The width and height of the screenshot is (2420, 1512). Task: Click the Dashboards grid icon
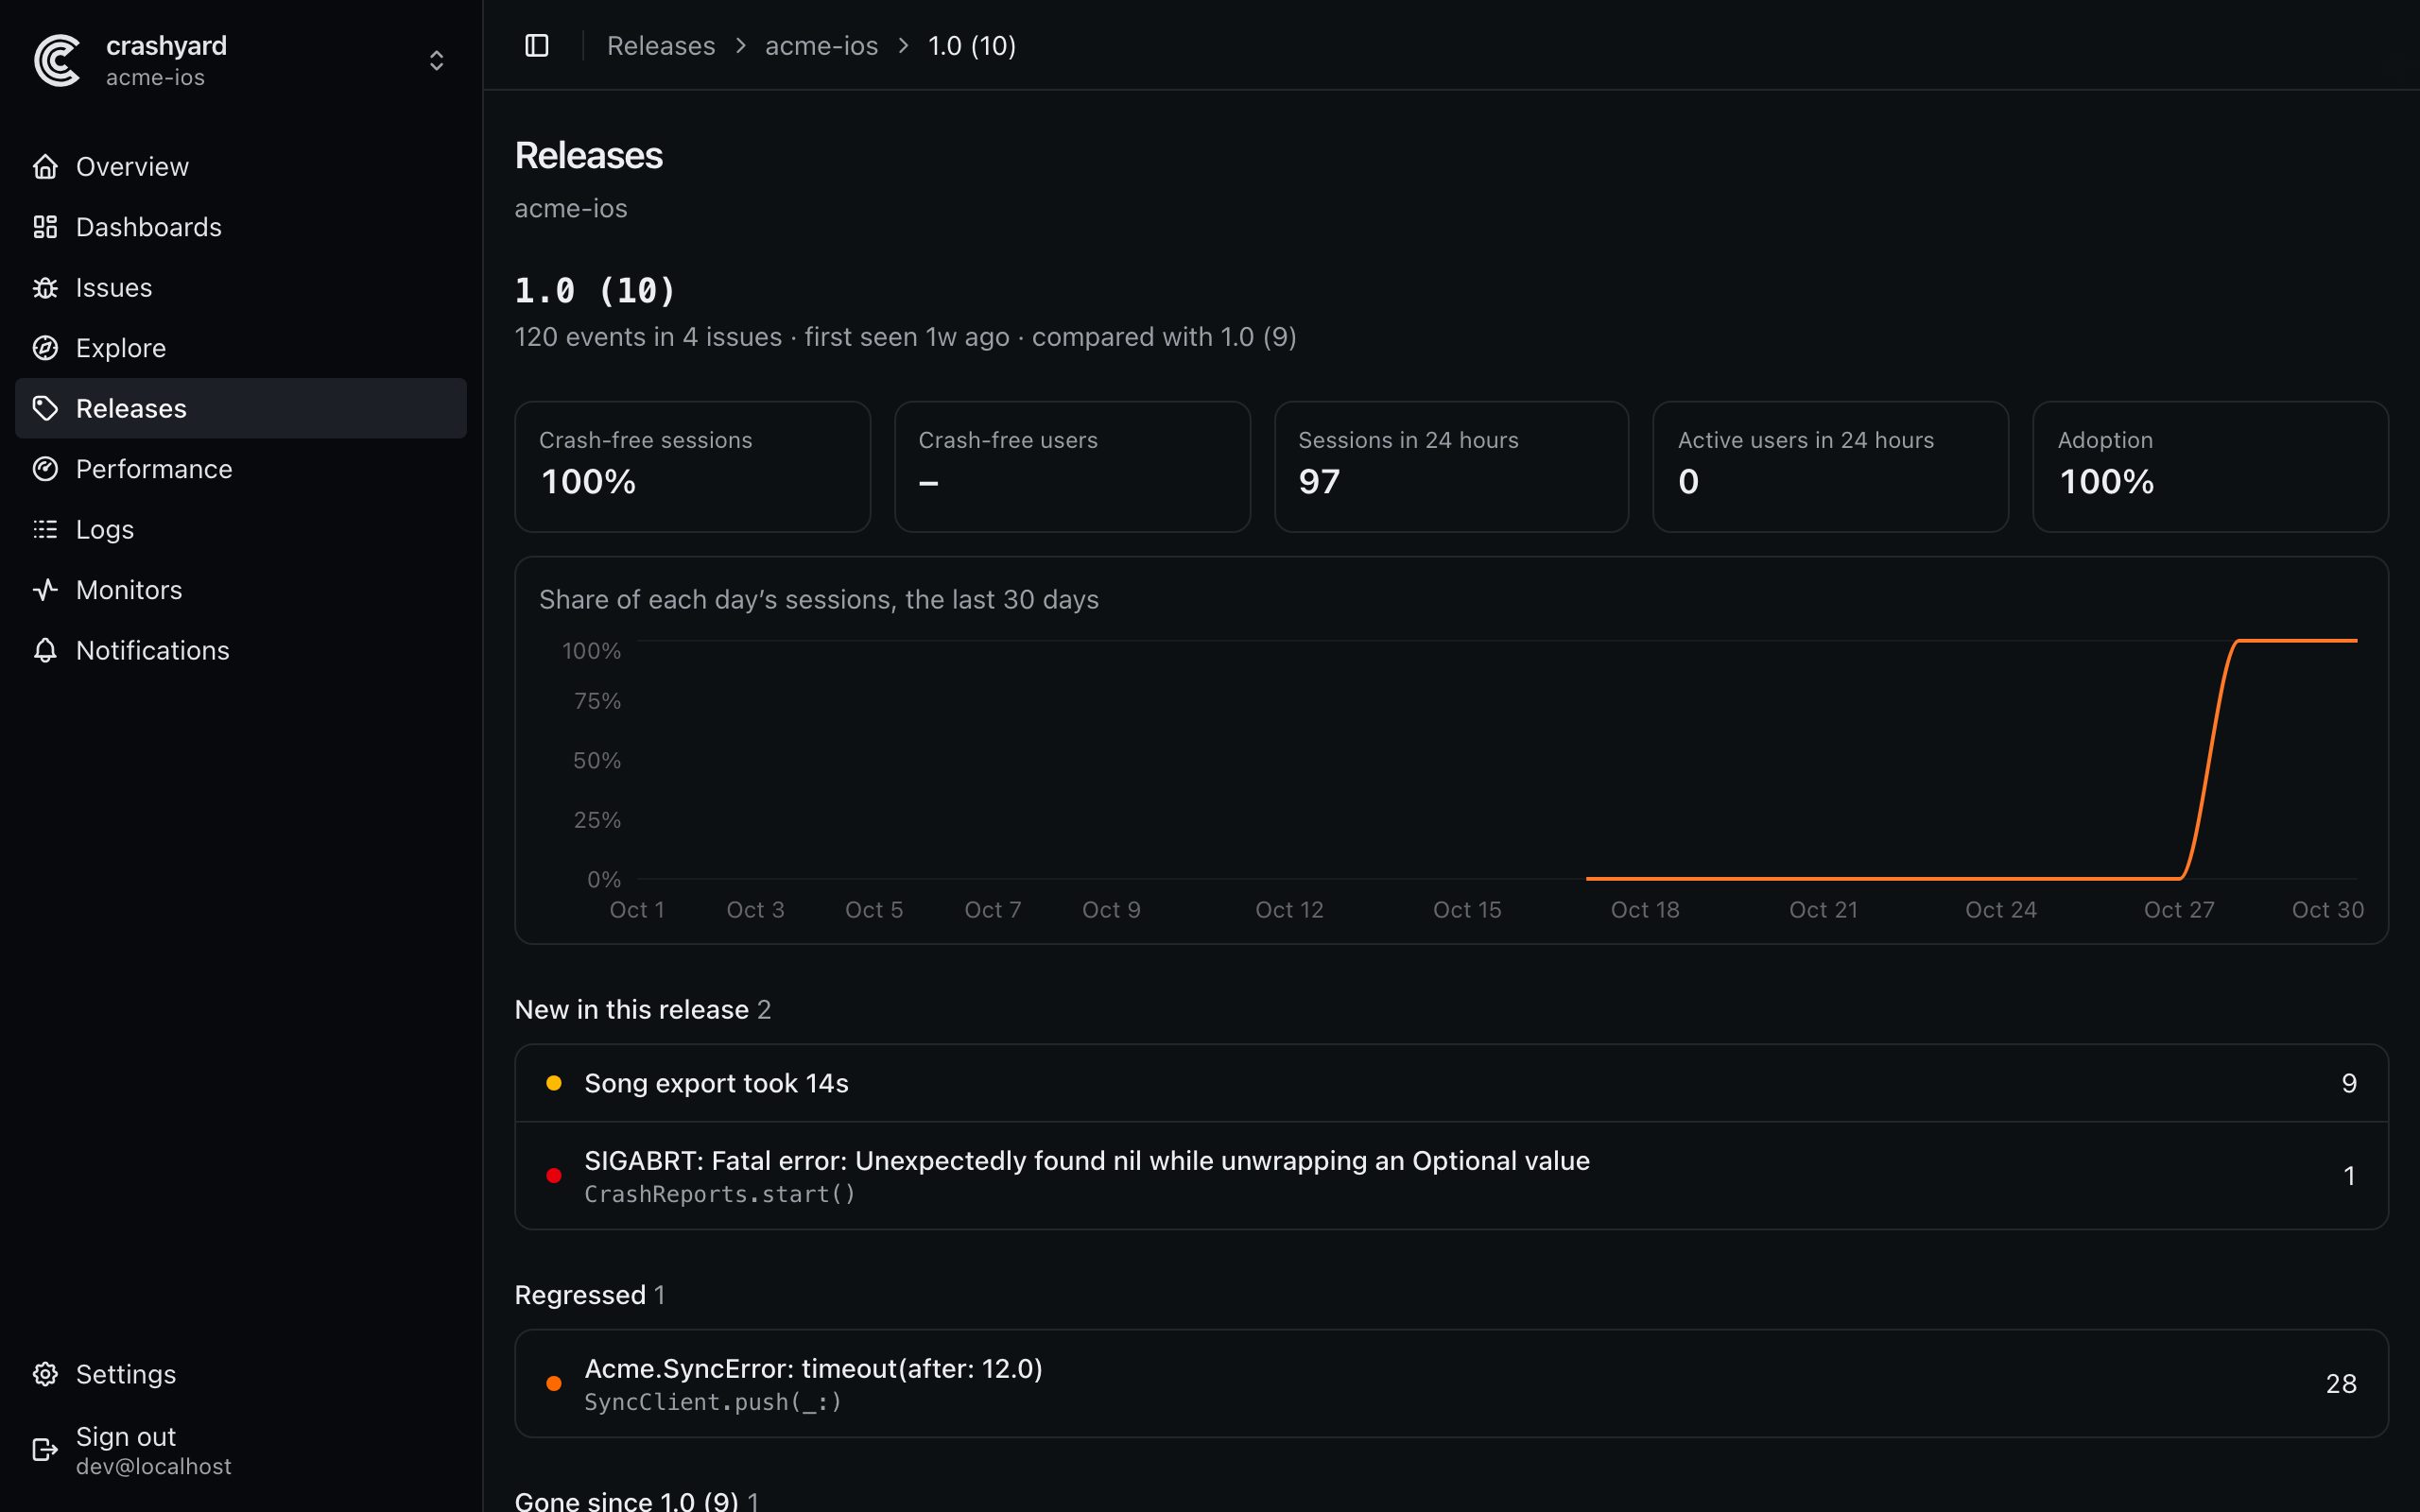[x=45, y=227]
